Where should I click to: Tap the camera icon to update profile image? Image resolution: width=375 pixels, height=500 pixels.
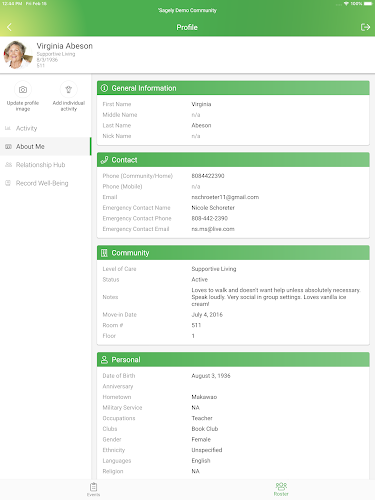pyautogui.click(x=23, y=89)
